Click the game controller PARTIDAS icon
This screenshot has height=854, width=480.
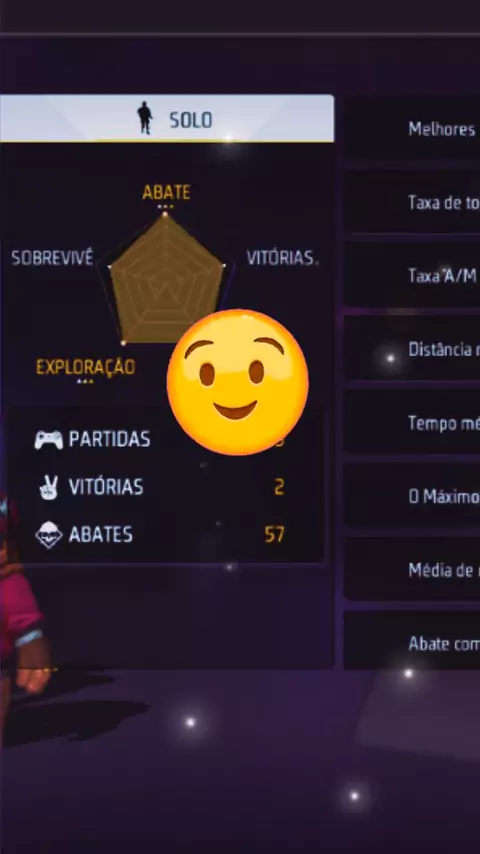[48, 440]
